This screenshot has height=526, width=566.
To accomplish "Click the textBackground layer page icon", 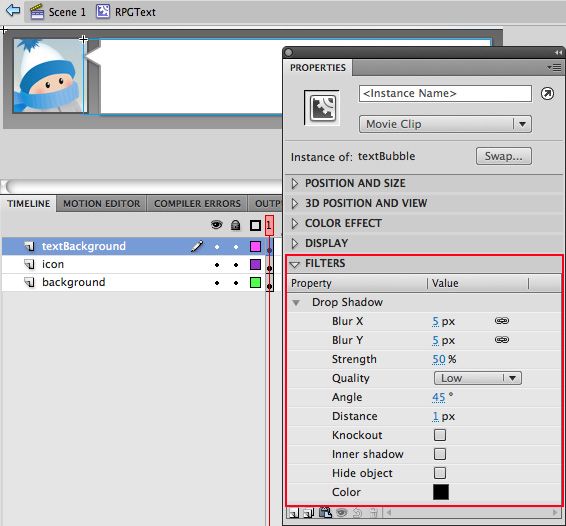I will 29,246.
